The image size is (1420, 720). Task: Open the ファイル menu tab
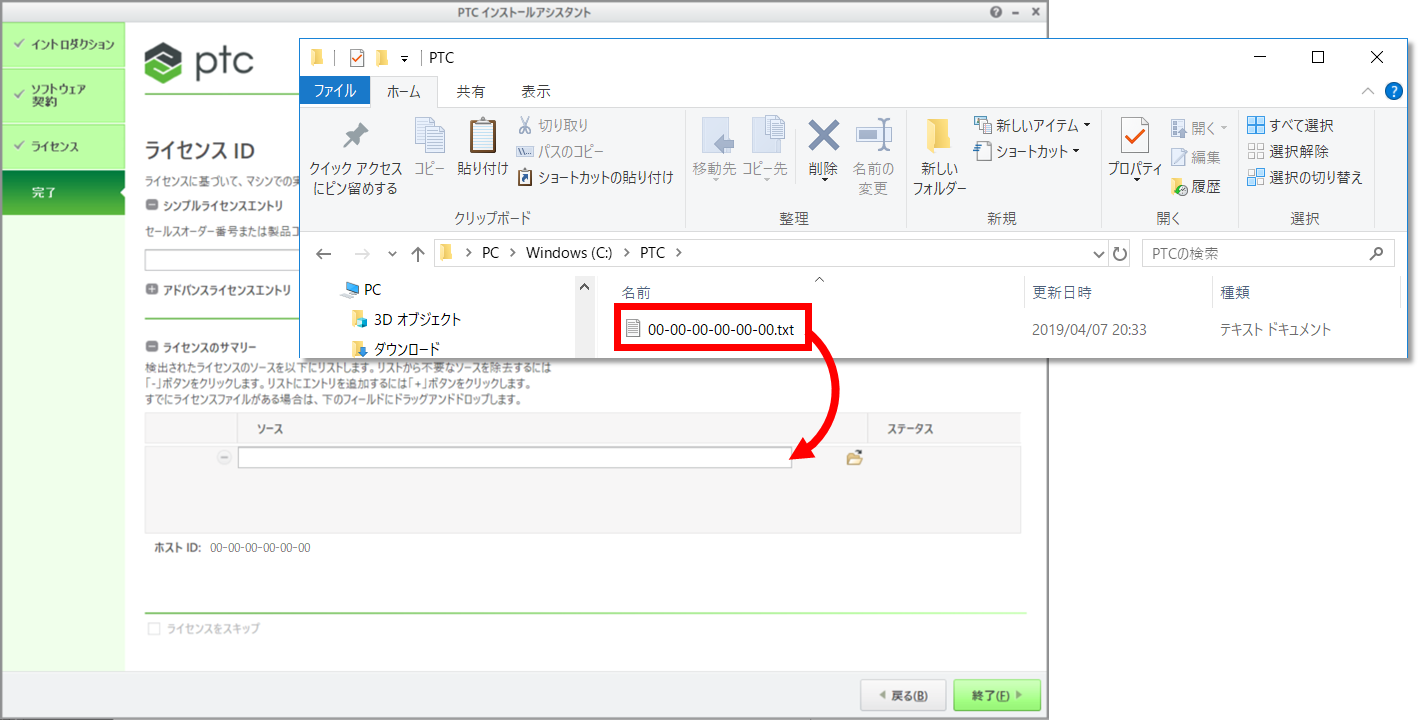pos(335,91)
